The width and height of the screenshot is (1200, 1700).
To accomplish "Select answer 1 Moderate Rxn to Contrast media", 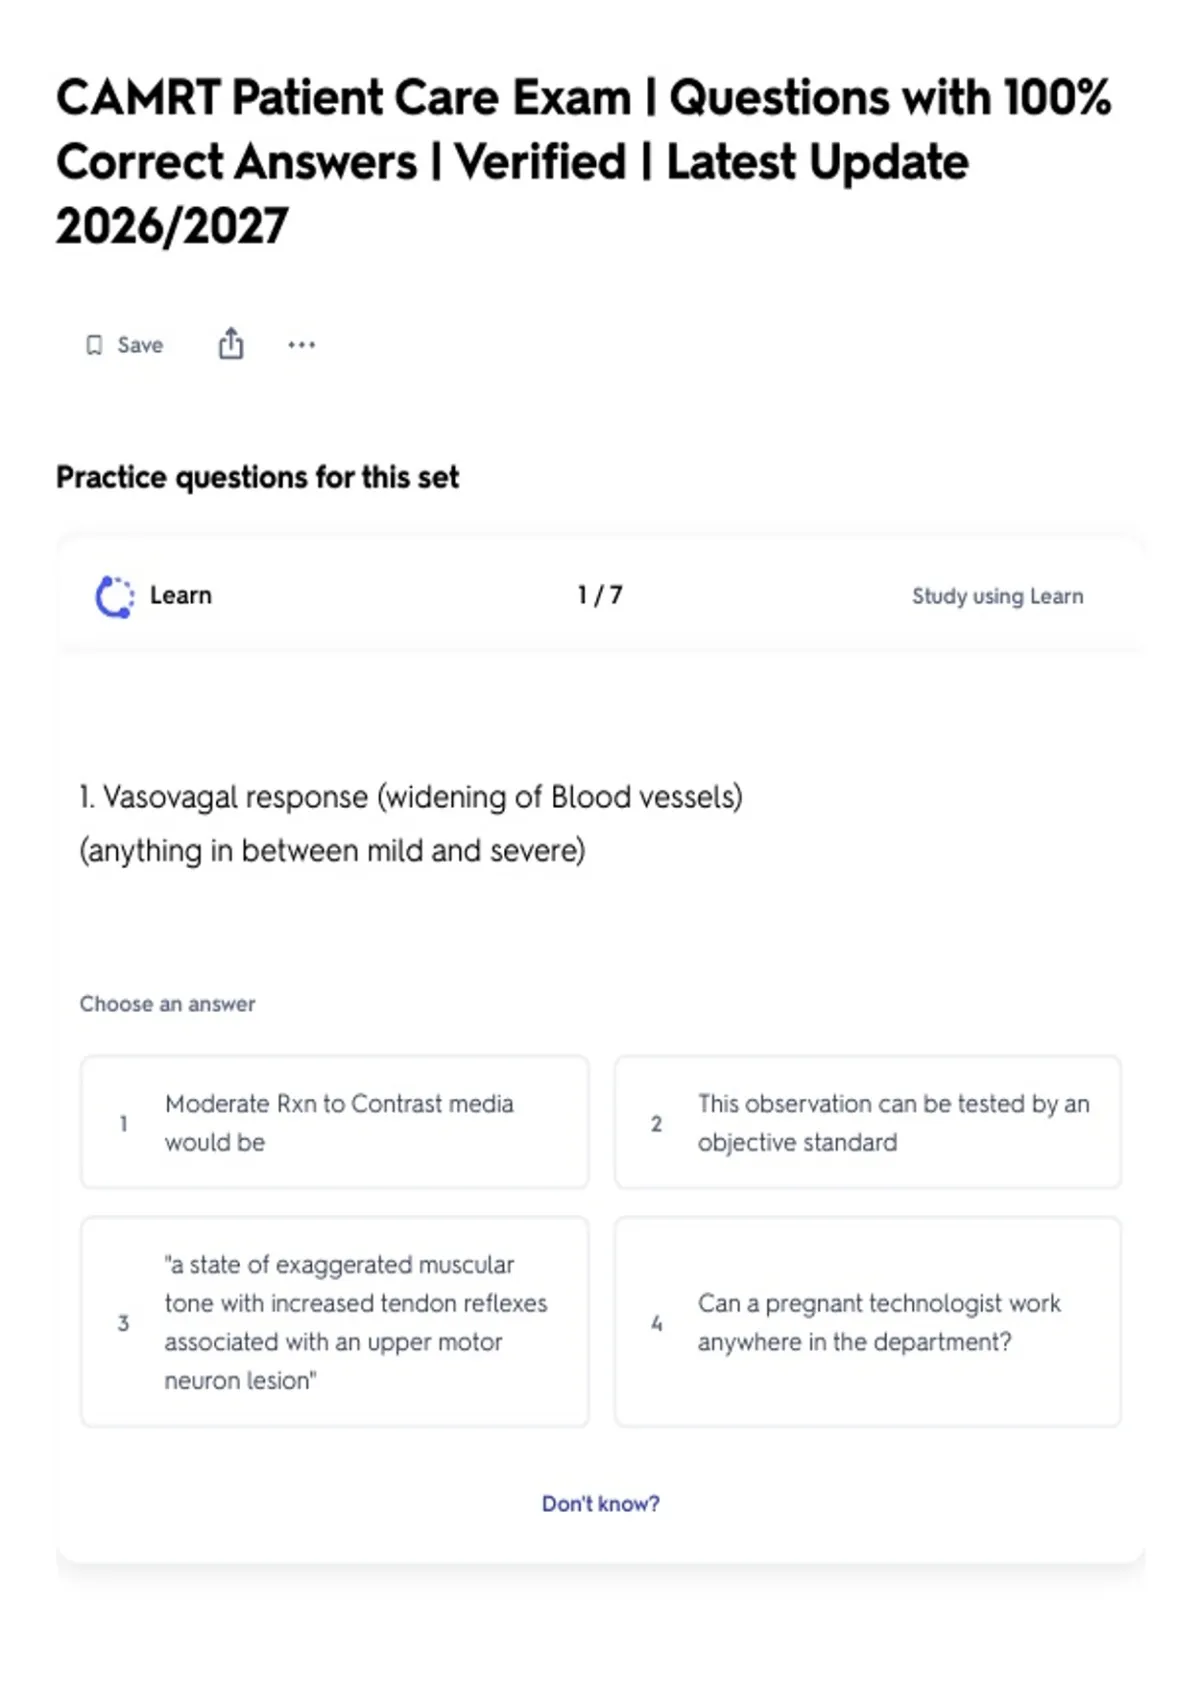I will (x=334, y=1122).
